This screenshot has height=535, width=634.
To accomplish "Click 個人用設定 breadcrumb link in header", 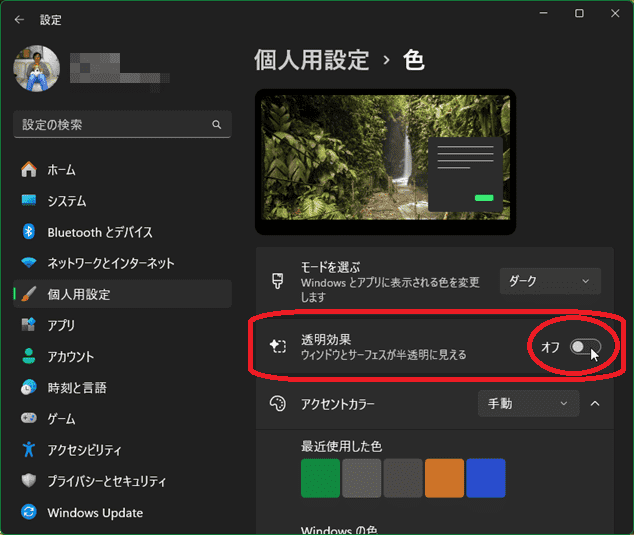I will pyautogui.click(x=311, y=60).
